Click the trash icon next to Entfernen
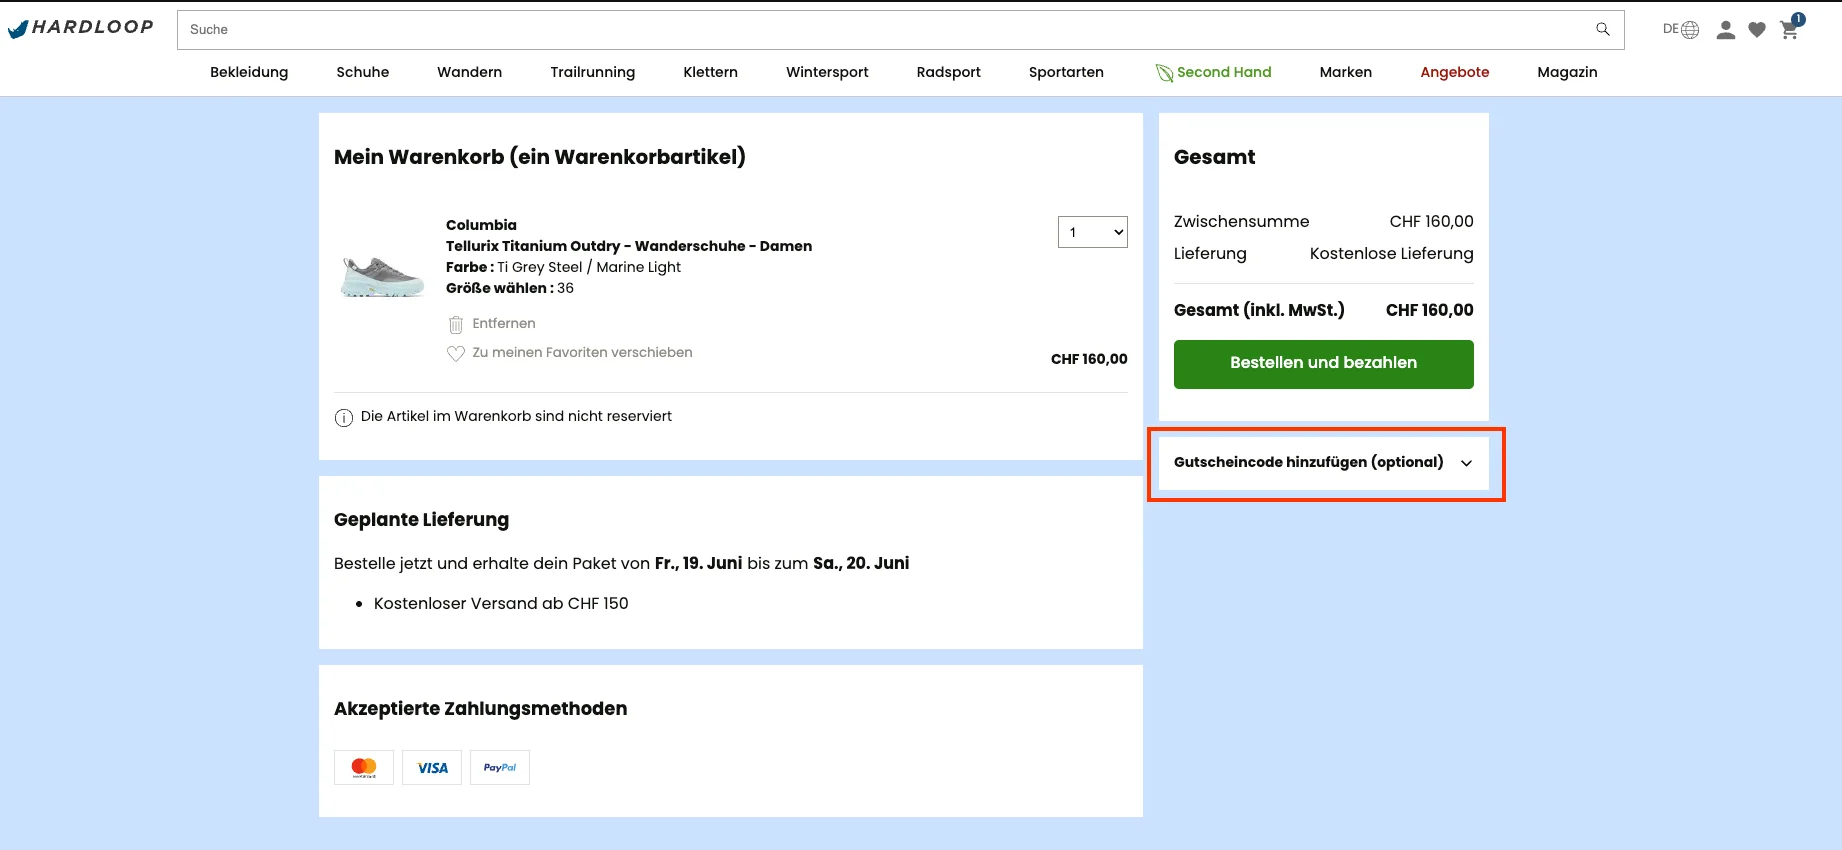1842x850 pixels. pos(456,324)
